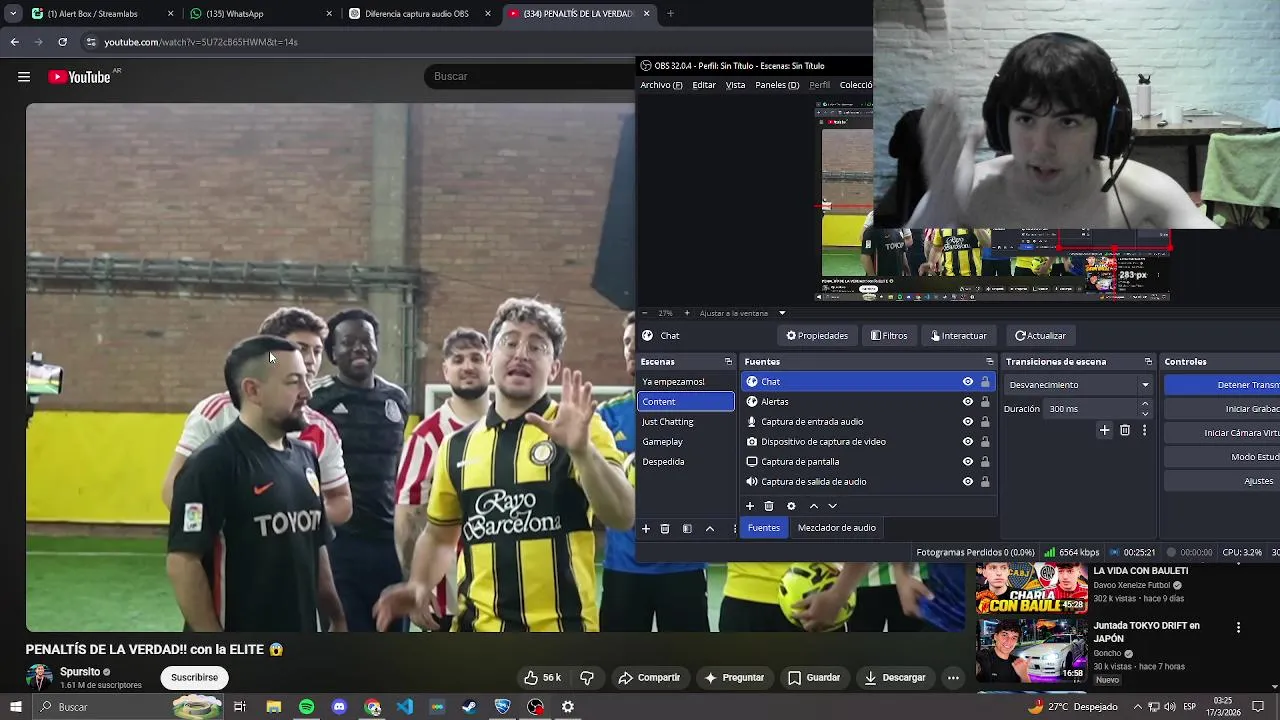
Task: Open Discord from the taskbar
Action: coord(339,707)
